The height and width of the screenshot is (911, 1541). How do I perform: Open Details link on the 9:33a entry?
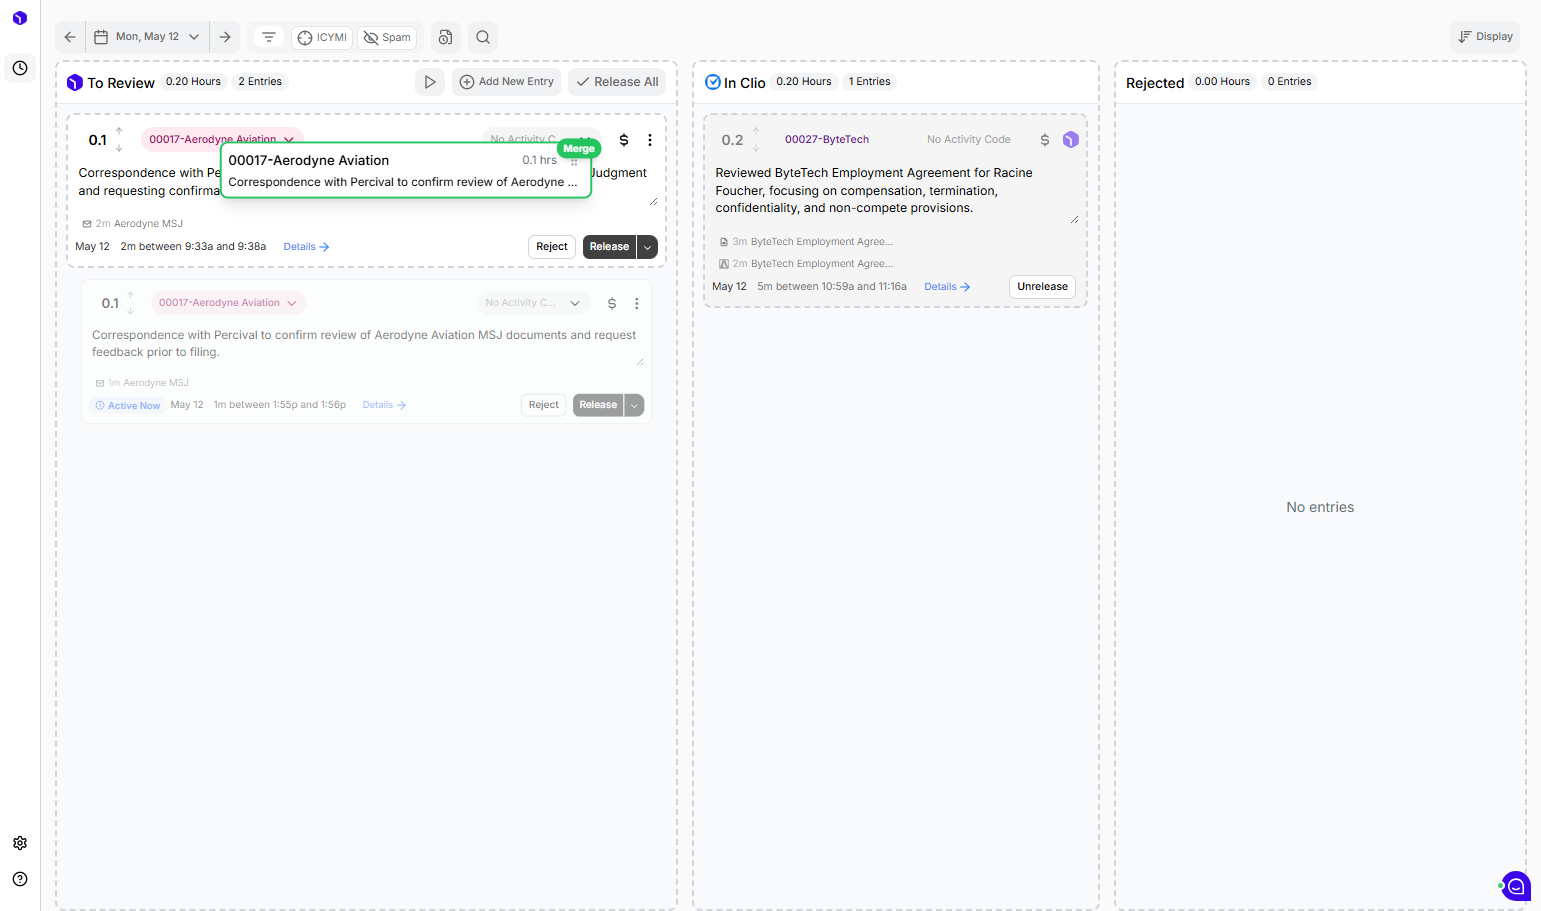click(306, 247)
